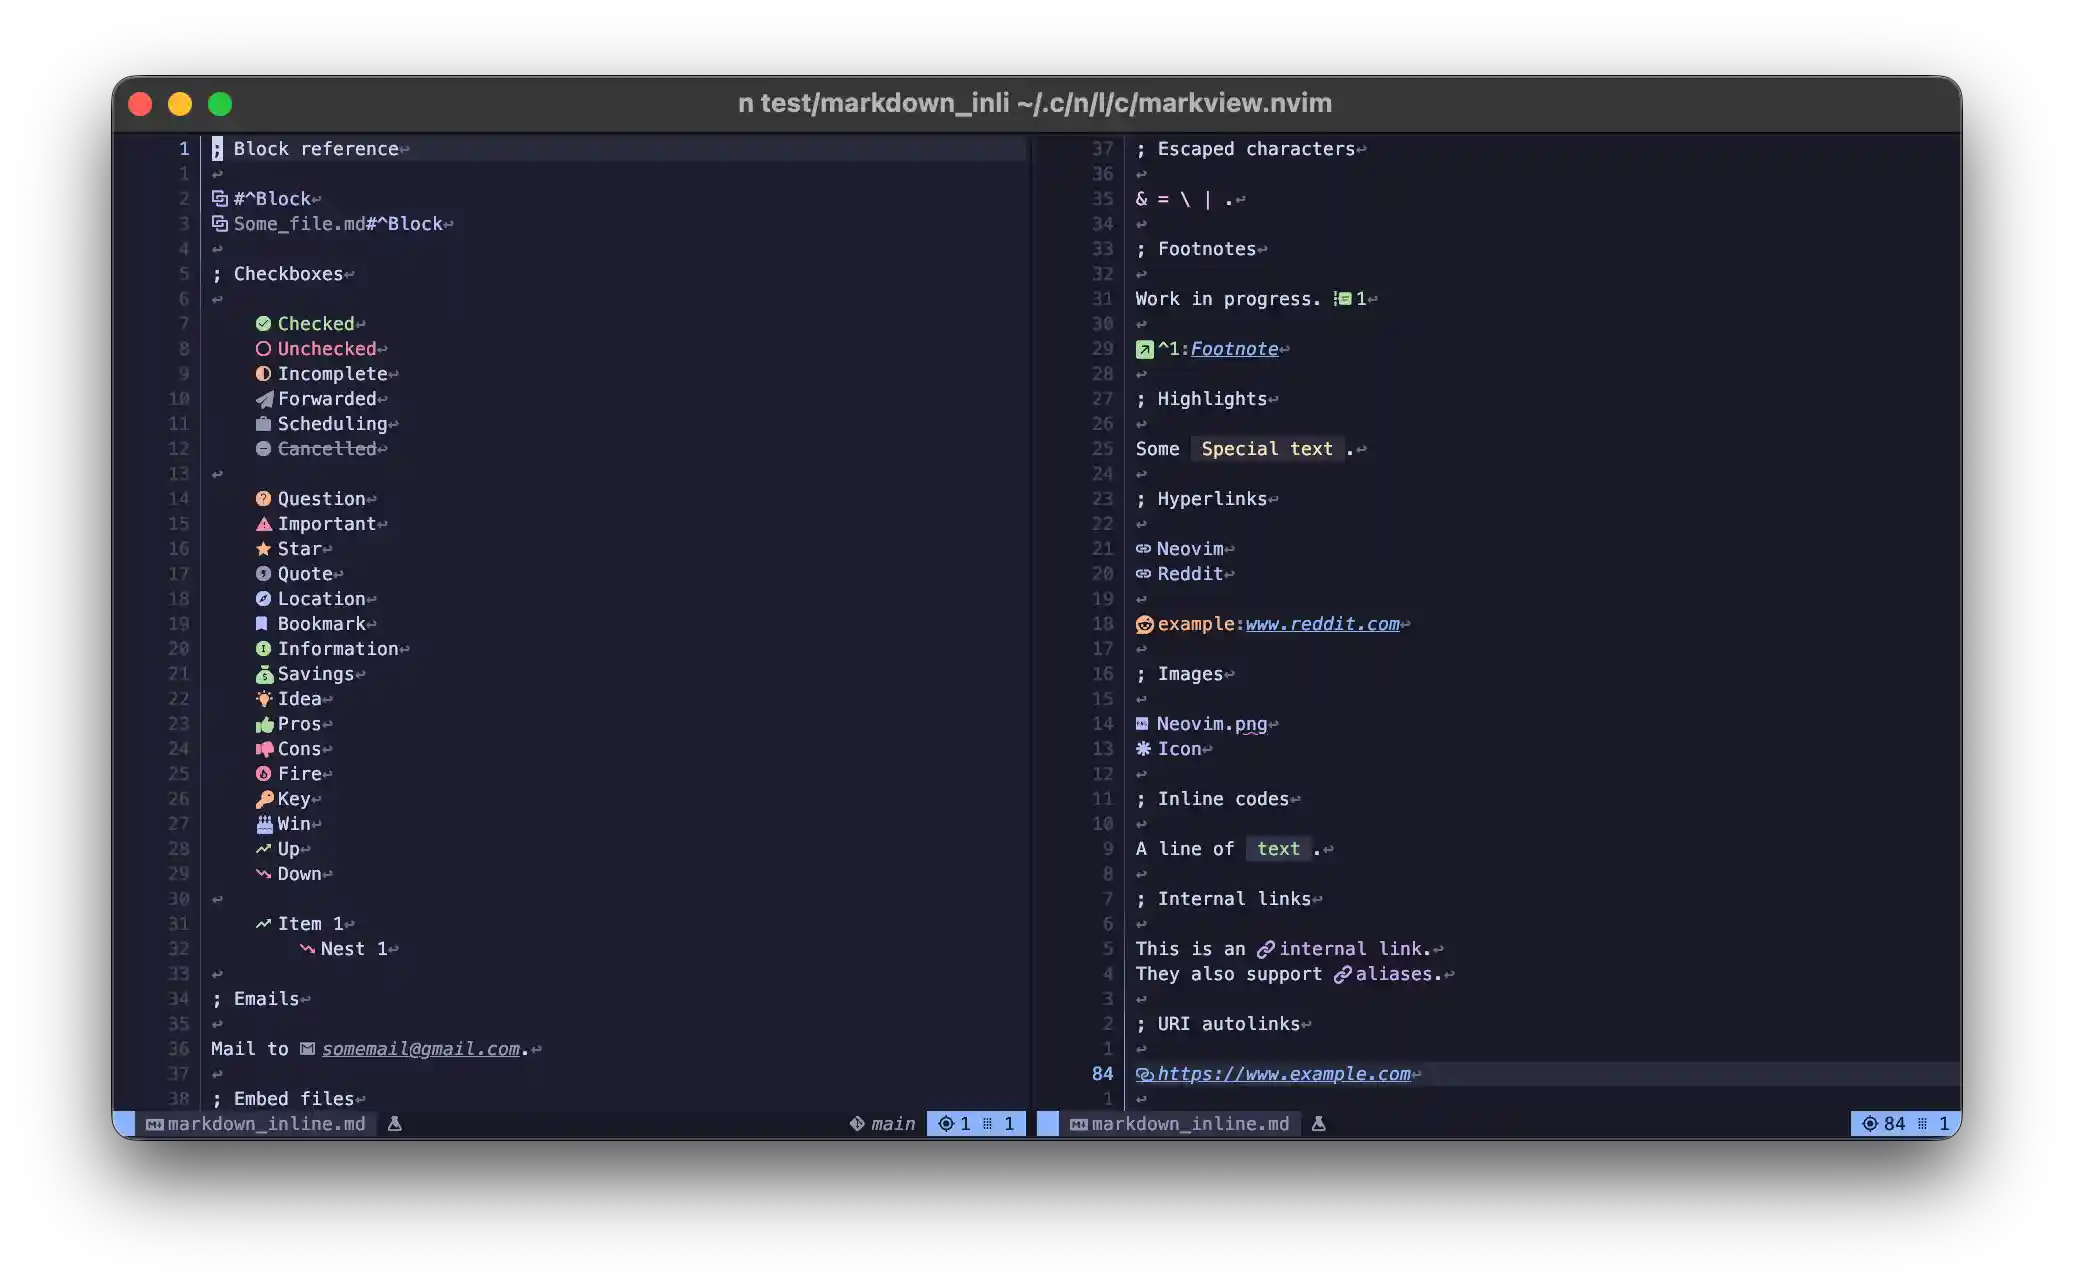Click the git branch icon beside main
2074x1288 pixels.
(857, 1124)
